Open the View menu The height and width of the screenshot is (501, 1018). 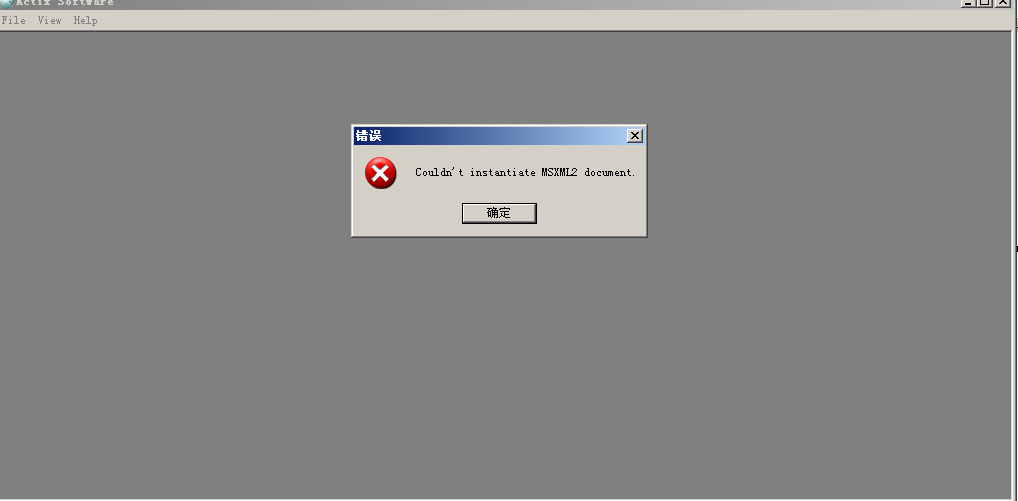point(49,20)
